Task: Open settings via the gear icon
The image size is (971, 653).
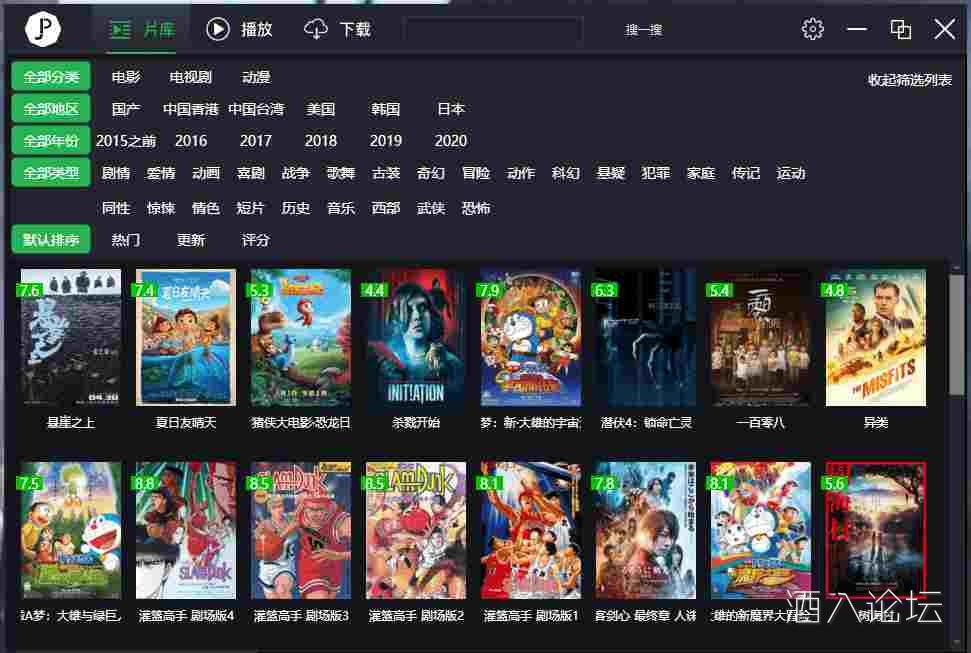Action: pyautogui.click(x=812, y=29)
